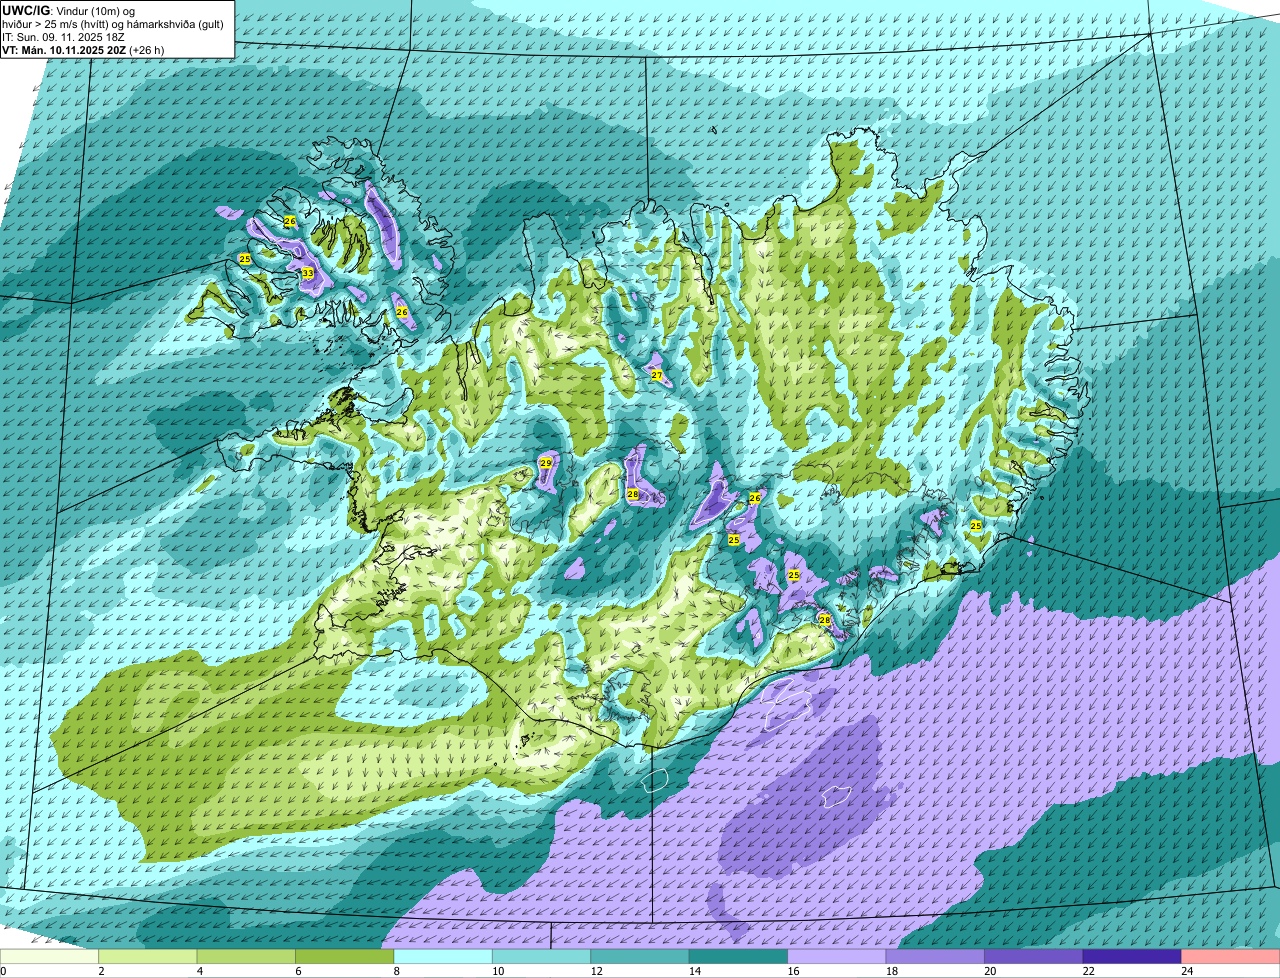
Task: Select the color scale tick label 6
Action: pyautogui.click(x=296, y=971)
